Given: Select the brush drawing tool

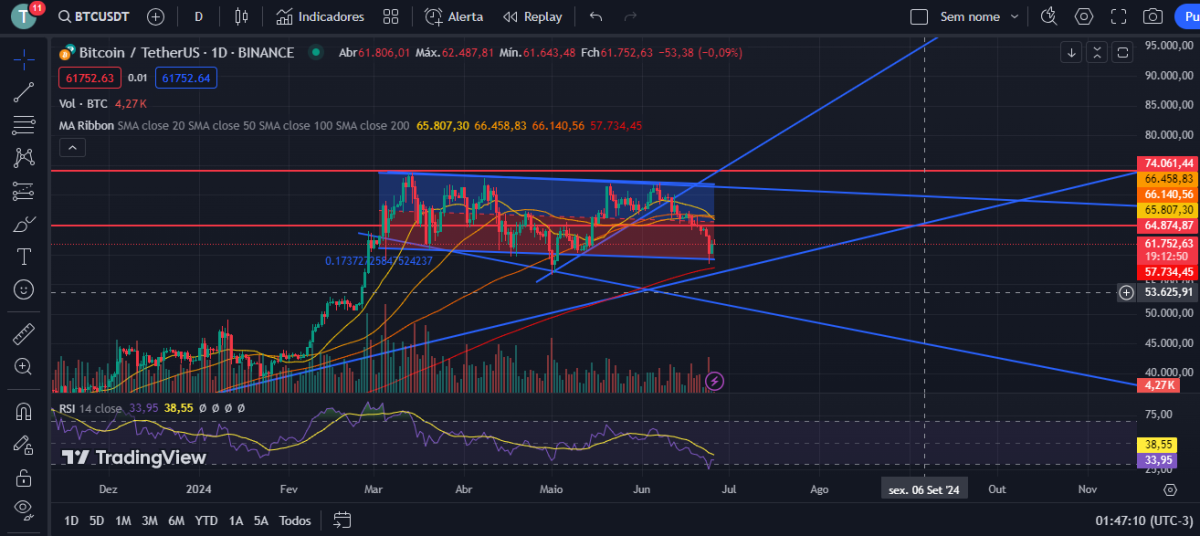Looking at the screenshot, I should click(x=24, y=223).
